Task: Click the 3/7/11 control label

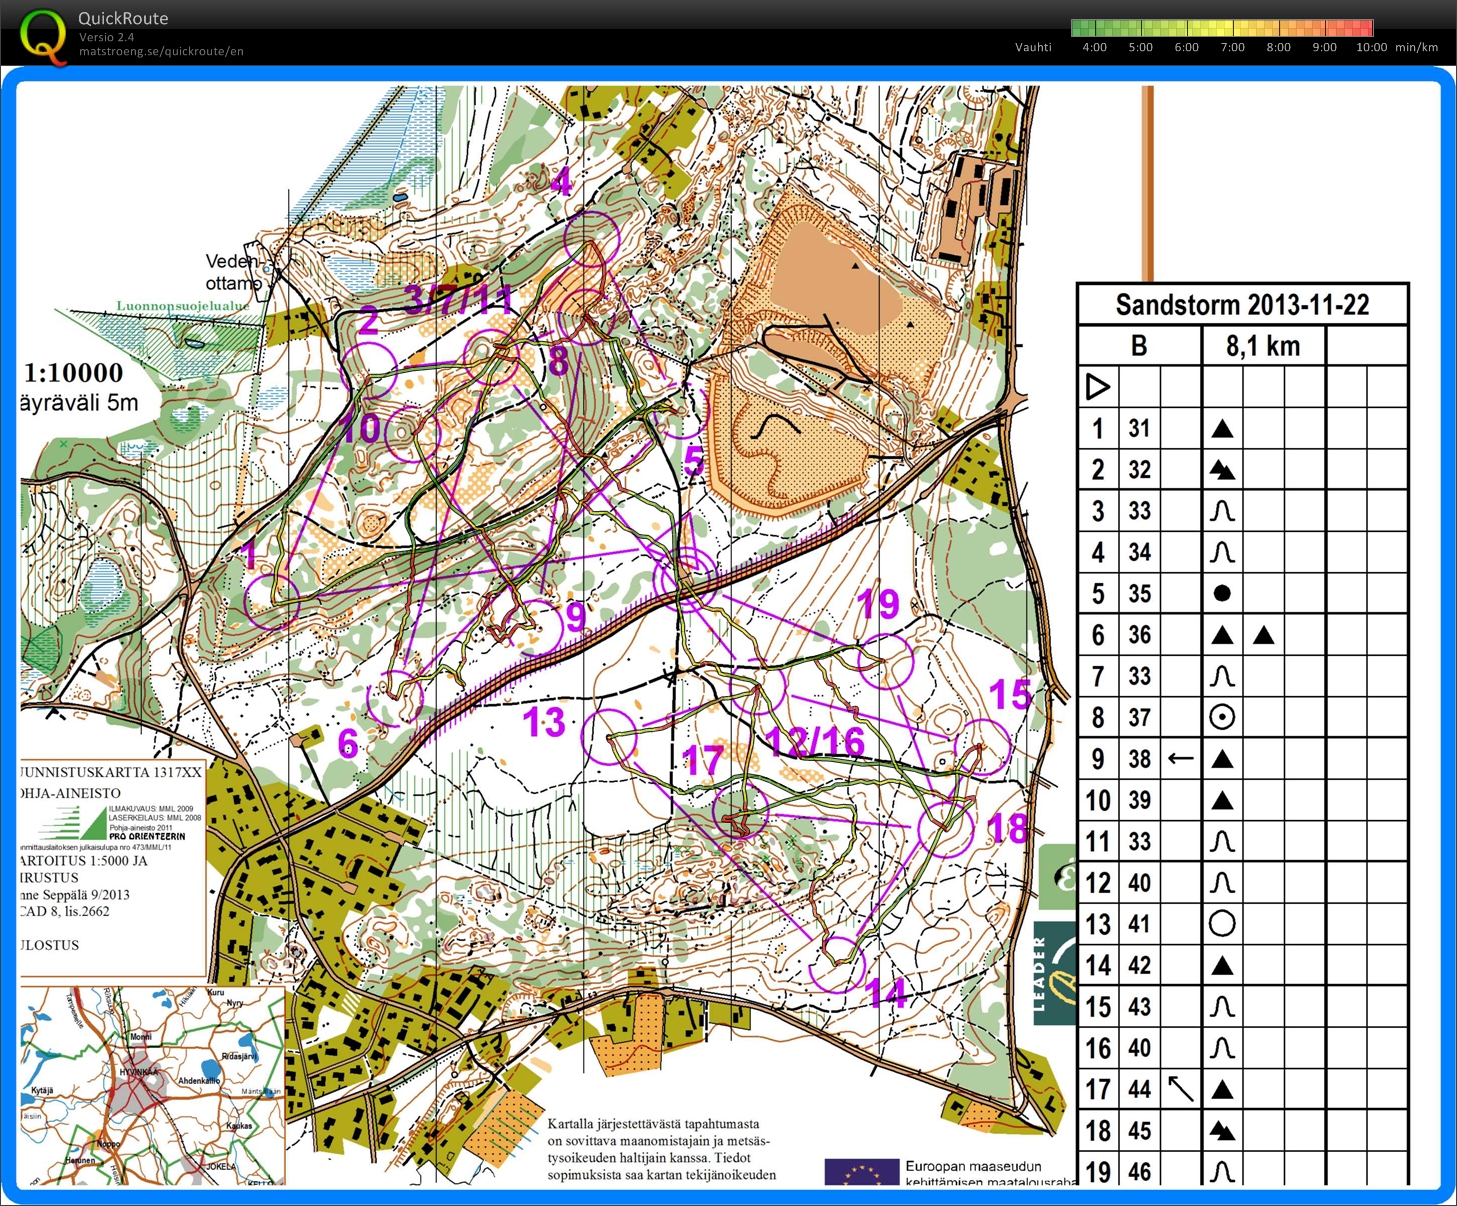Action: (x=458, y=299)
